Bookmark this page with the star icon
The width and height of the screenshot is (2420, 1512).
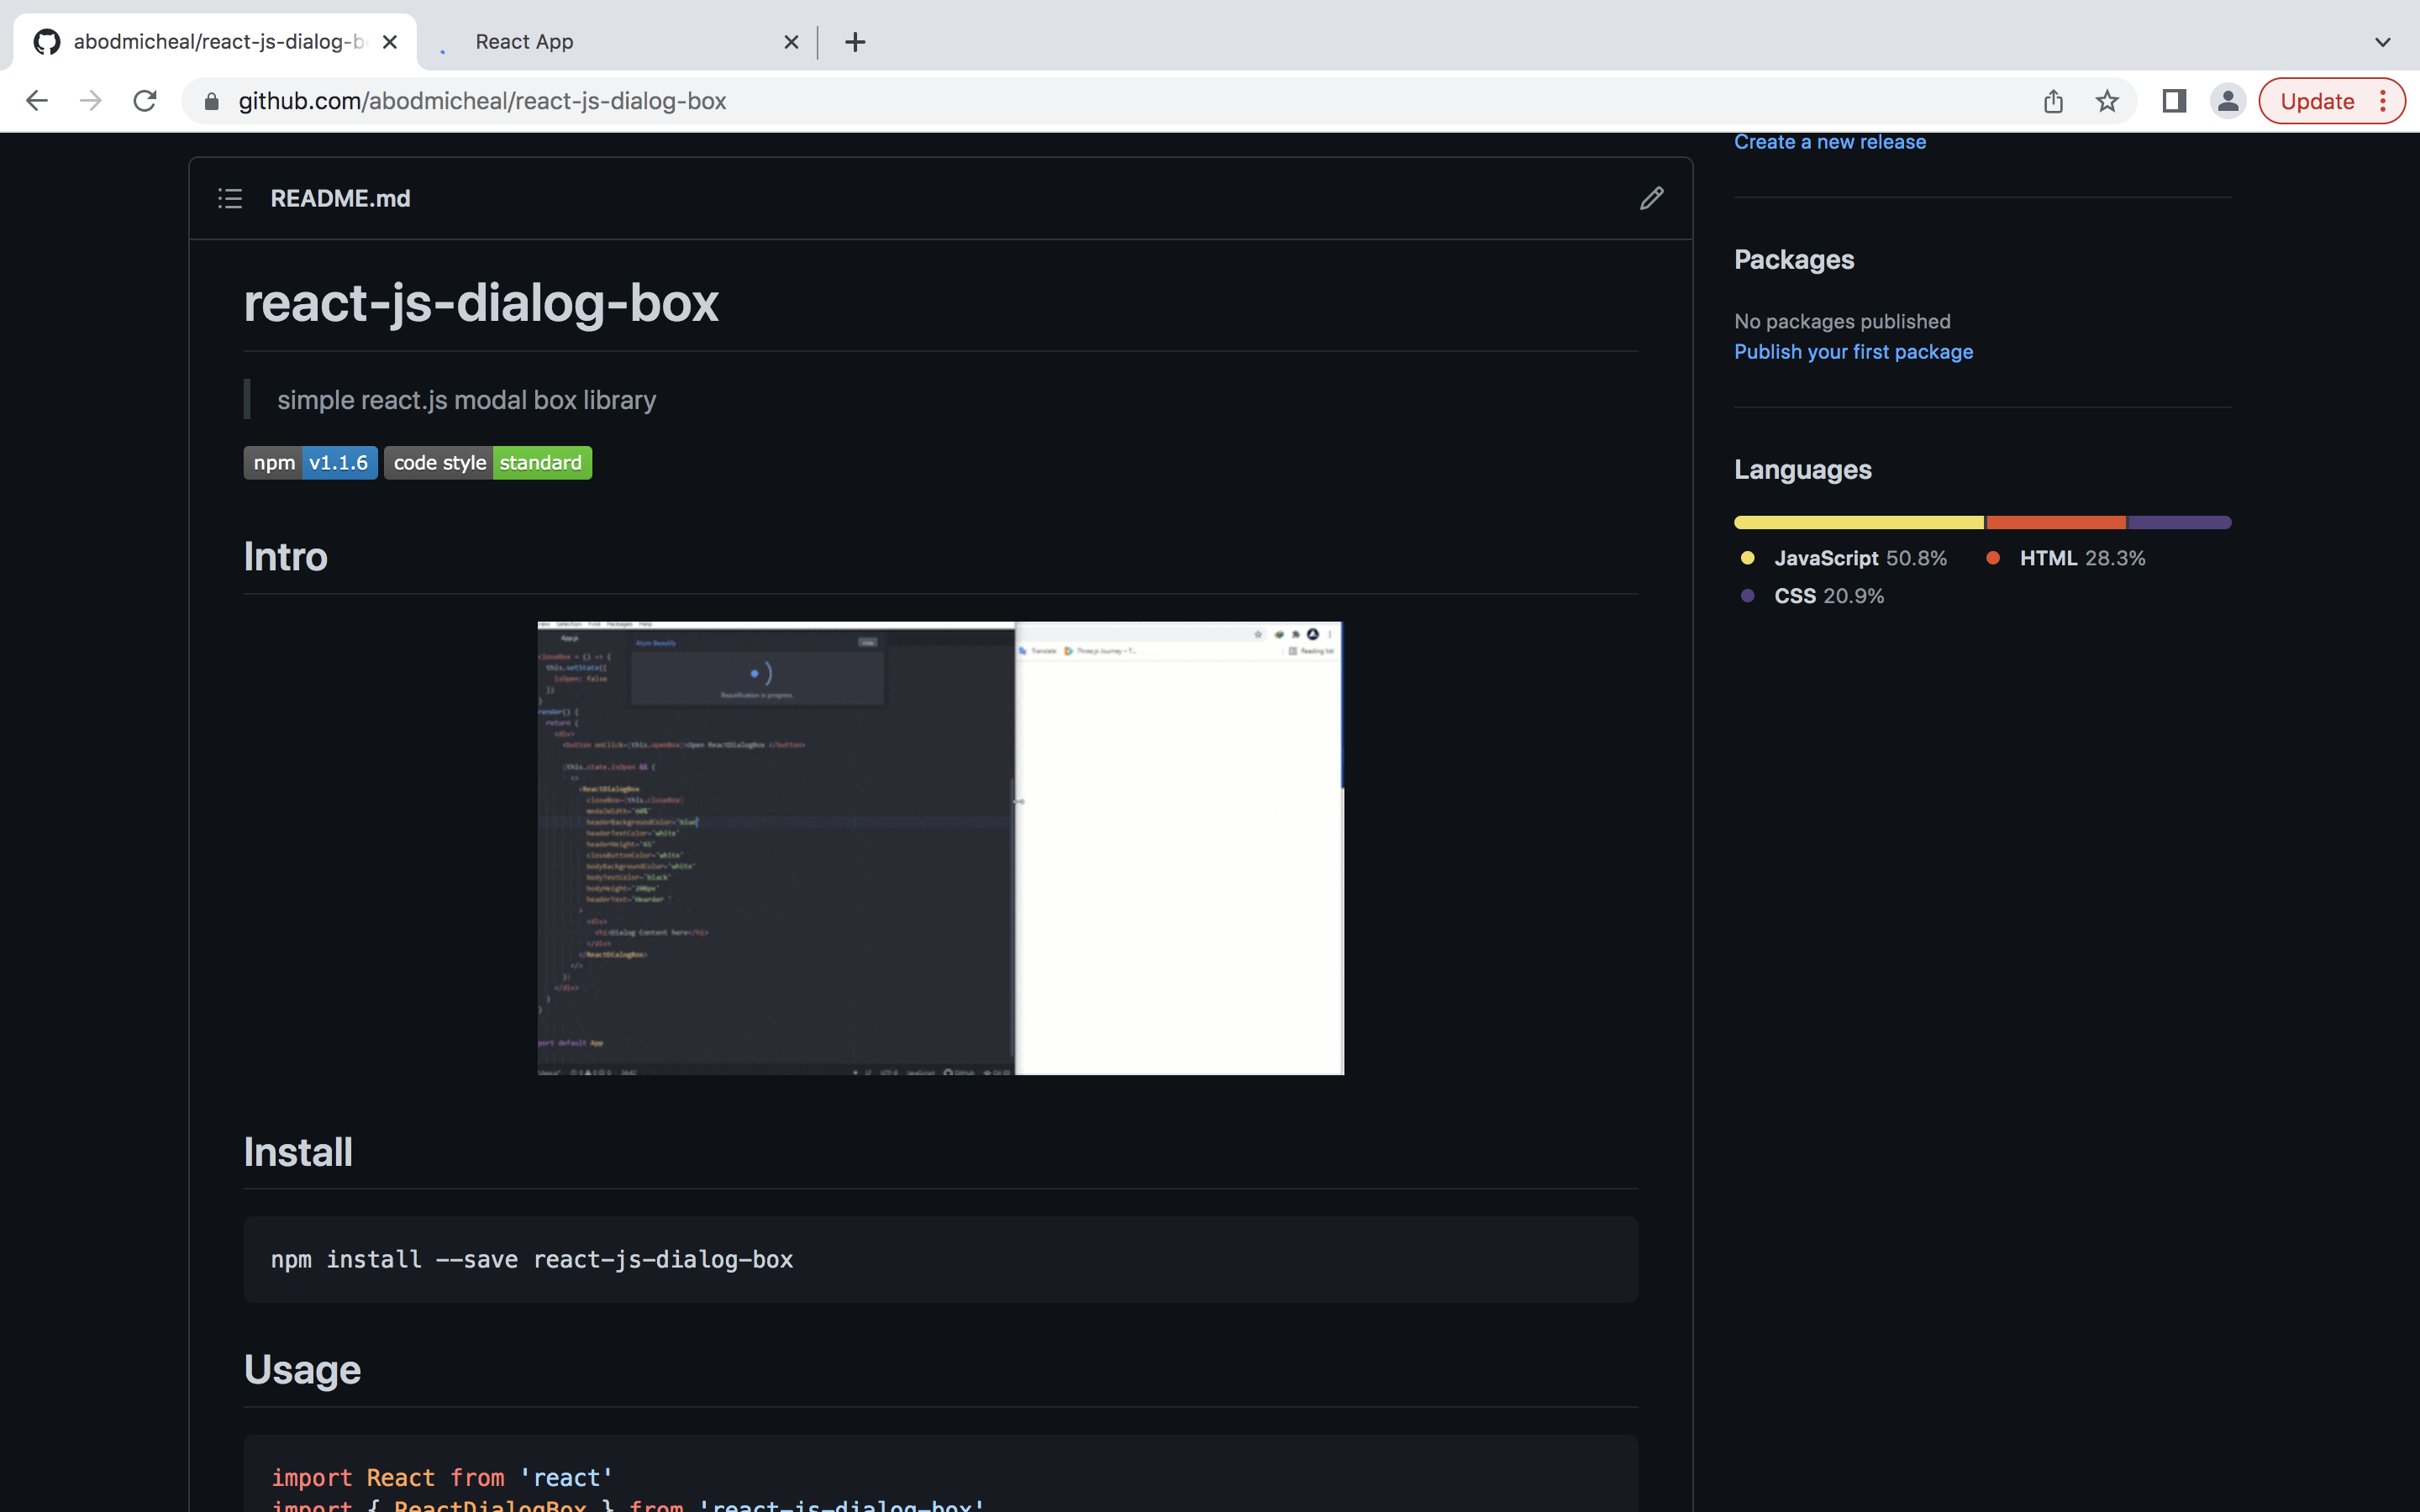[x=2107, y=101]
